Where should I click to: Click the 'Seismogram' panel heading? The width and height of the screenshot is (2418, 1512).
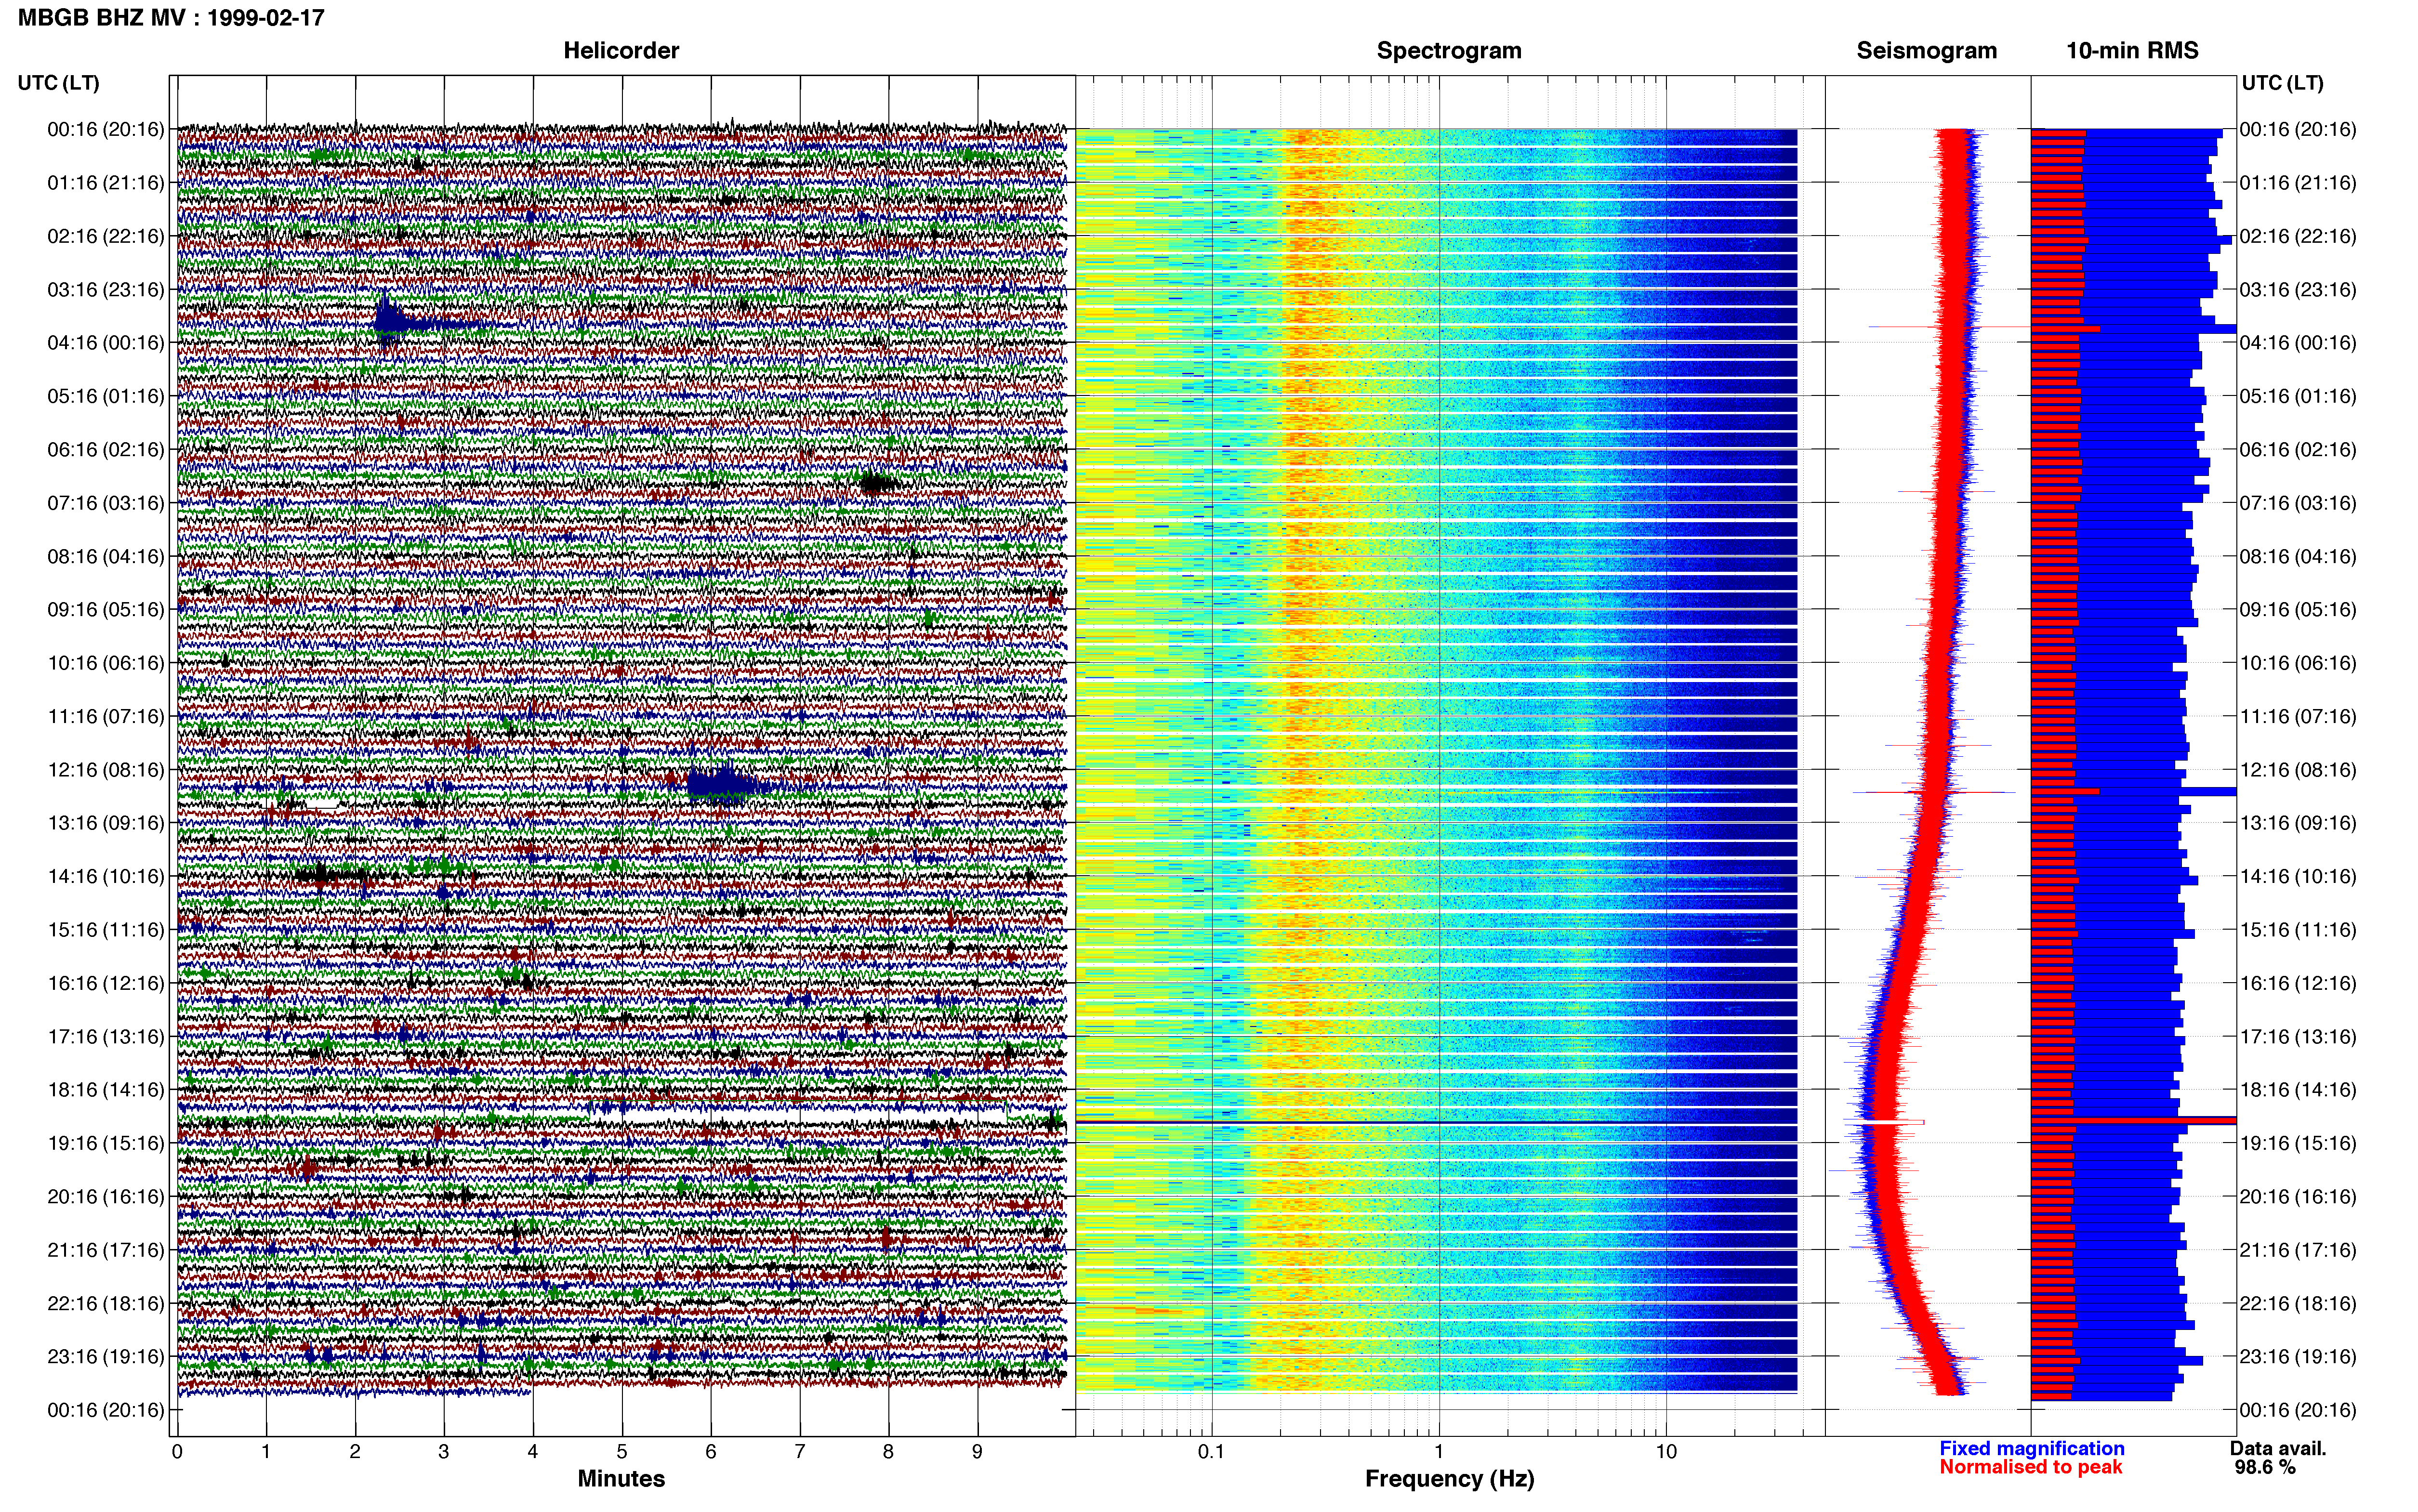tap(1926, 51)
